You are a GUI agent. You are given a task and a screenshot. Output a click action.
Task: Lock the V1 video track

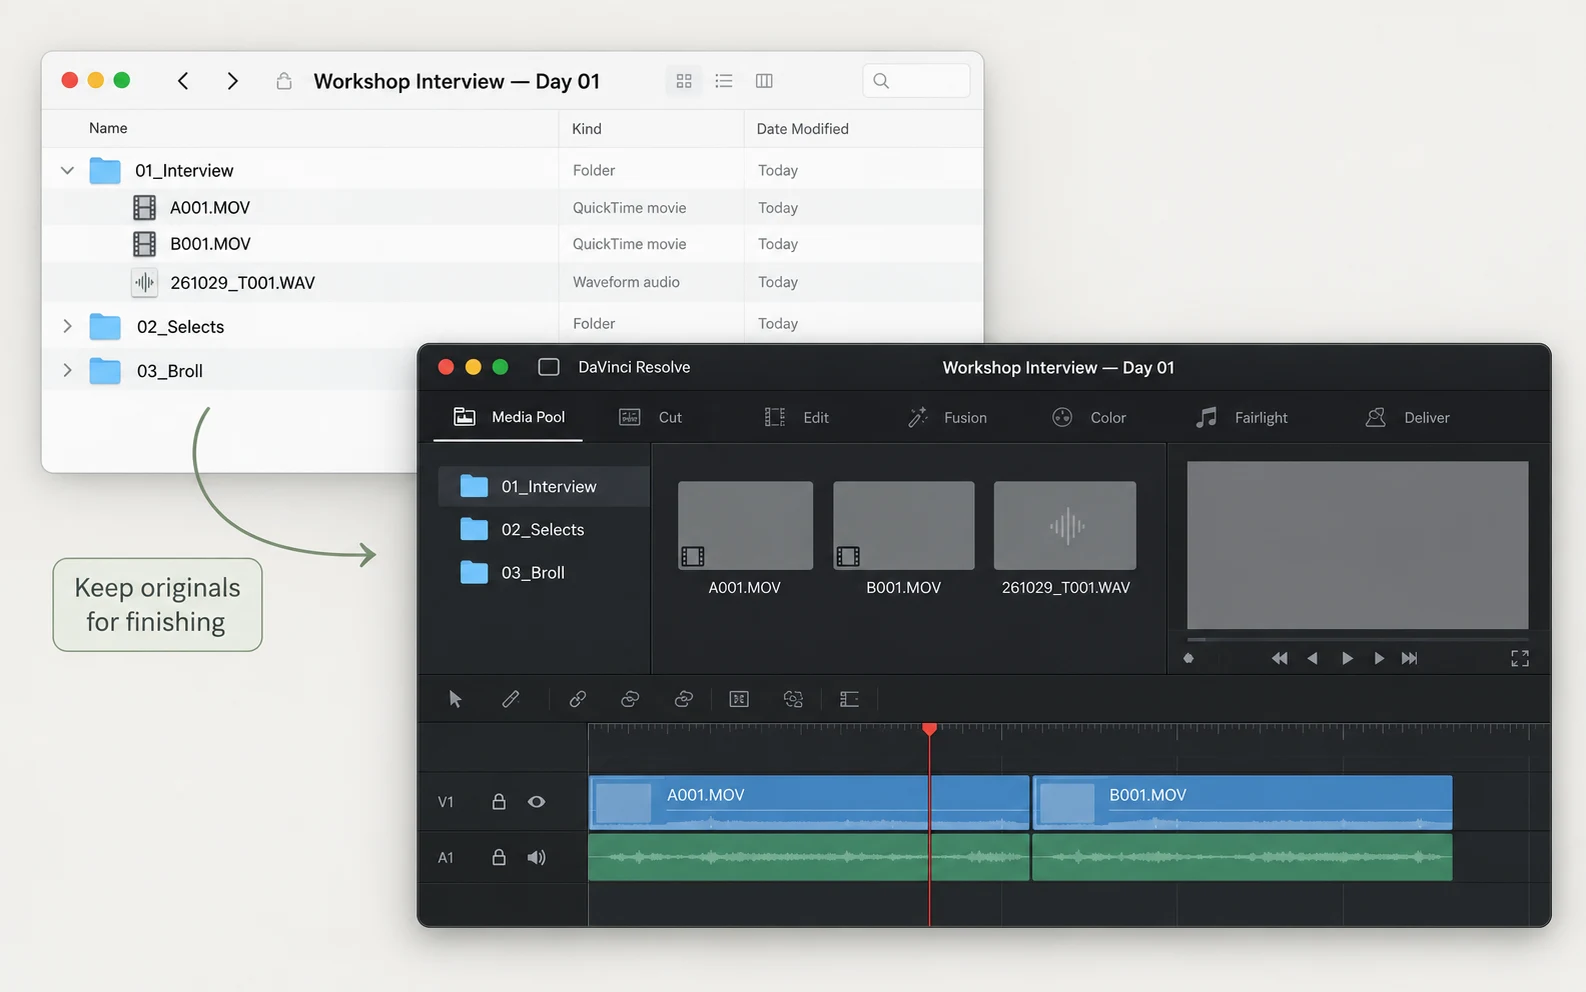coord(498,801)
